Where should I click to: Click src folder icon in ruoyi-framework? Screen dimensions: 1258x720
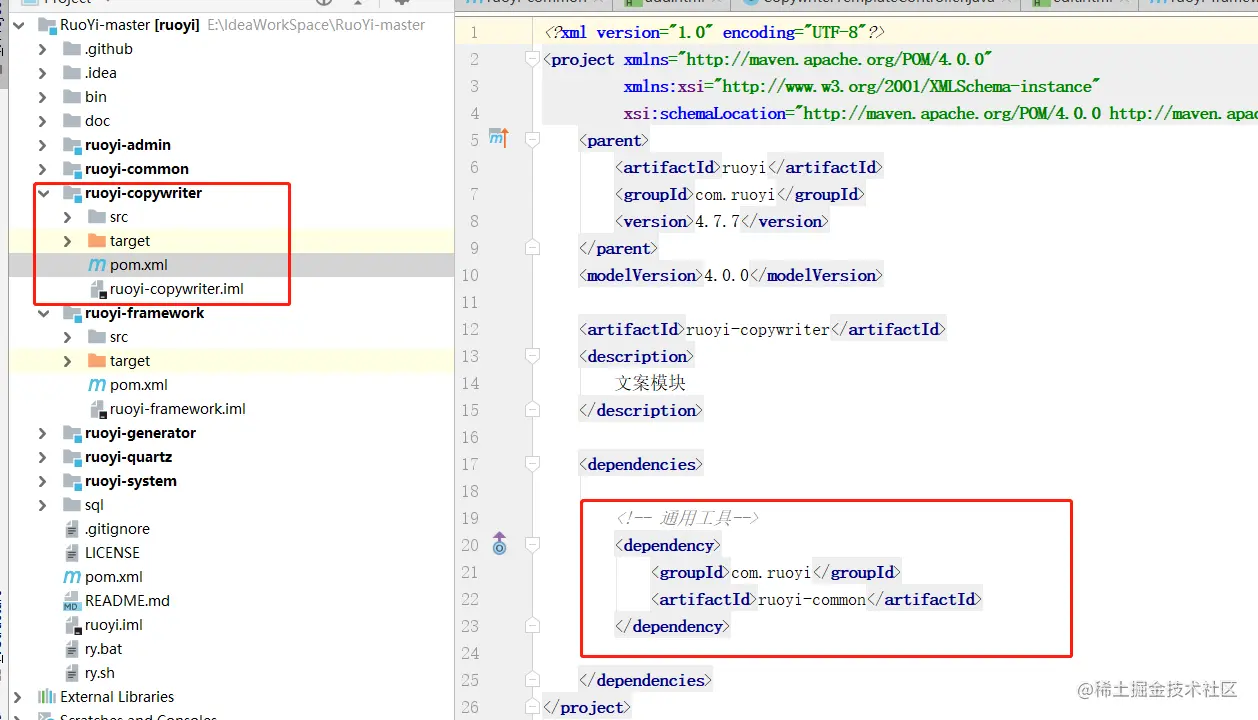pos(96,337)
